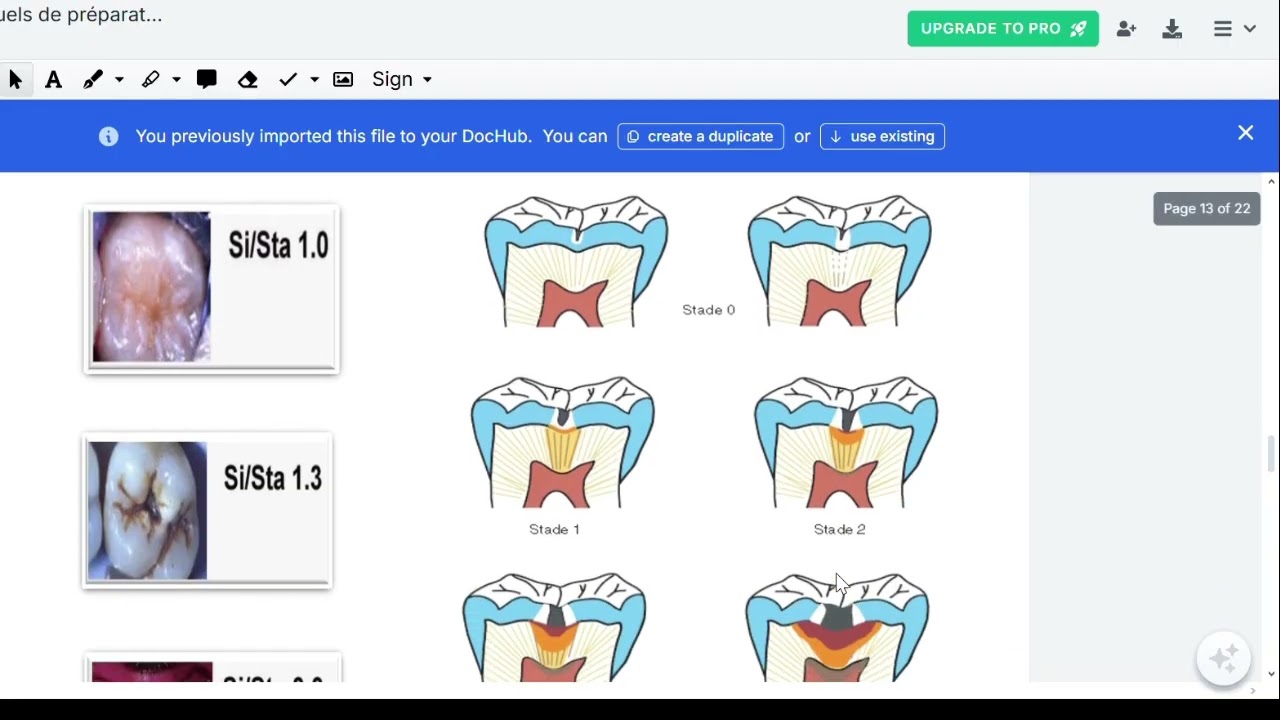The height and width of the screenshot is (720, 1280).
Task: Click create a duplicate button
Action: 700,137
